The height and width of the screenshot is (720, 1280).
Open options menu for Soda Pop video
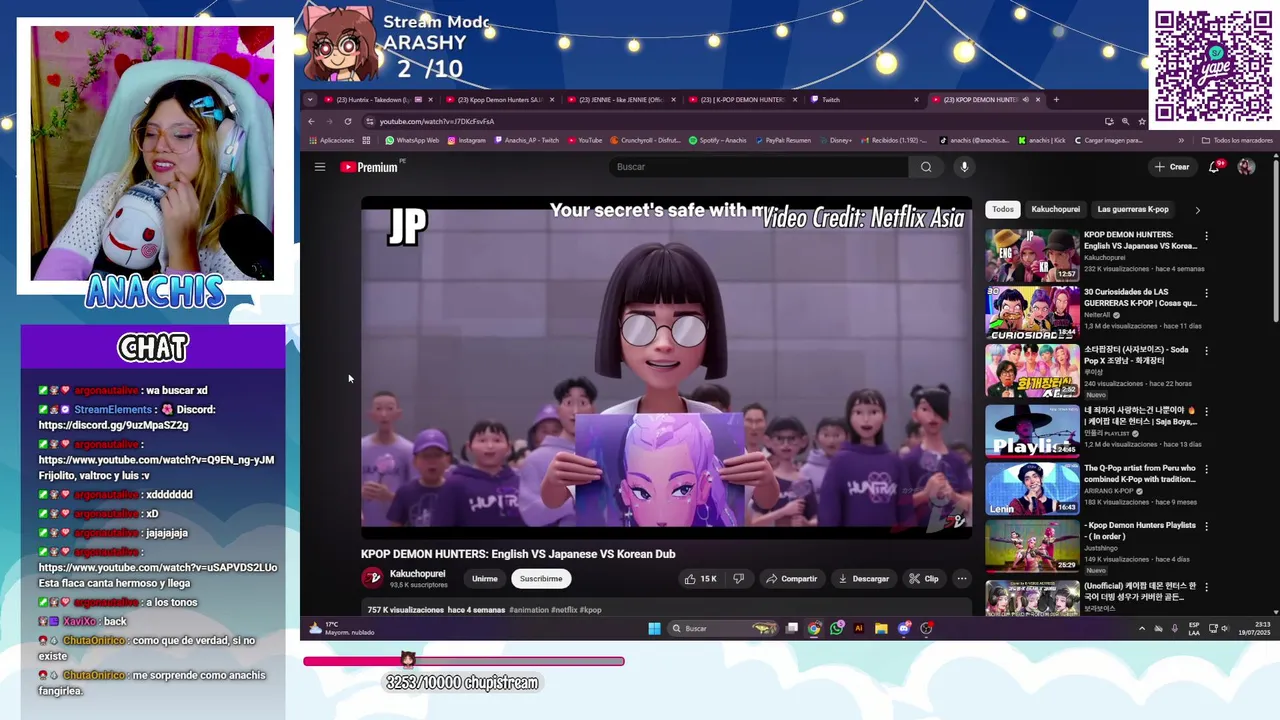(1206, 351)
